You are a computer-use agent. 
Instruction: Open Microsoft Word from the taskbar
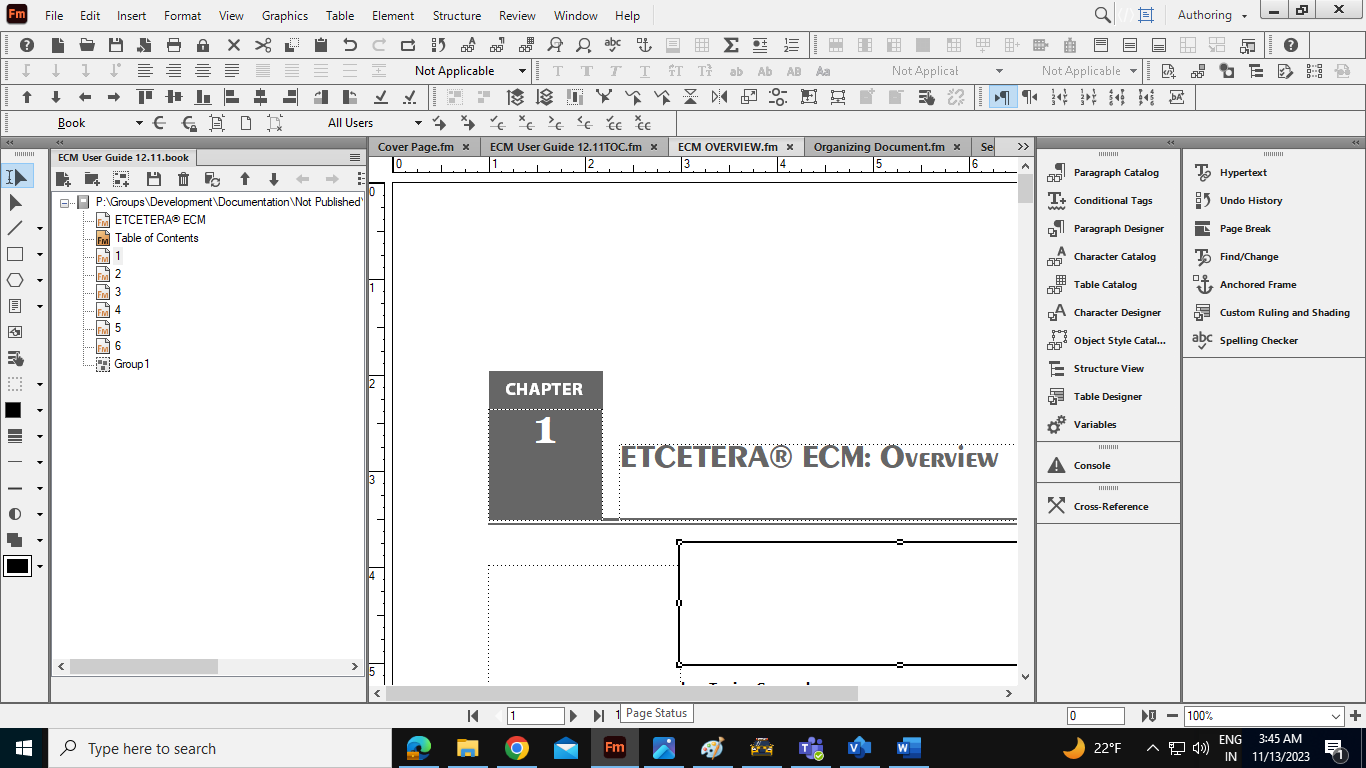coord(909,748)
